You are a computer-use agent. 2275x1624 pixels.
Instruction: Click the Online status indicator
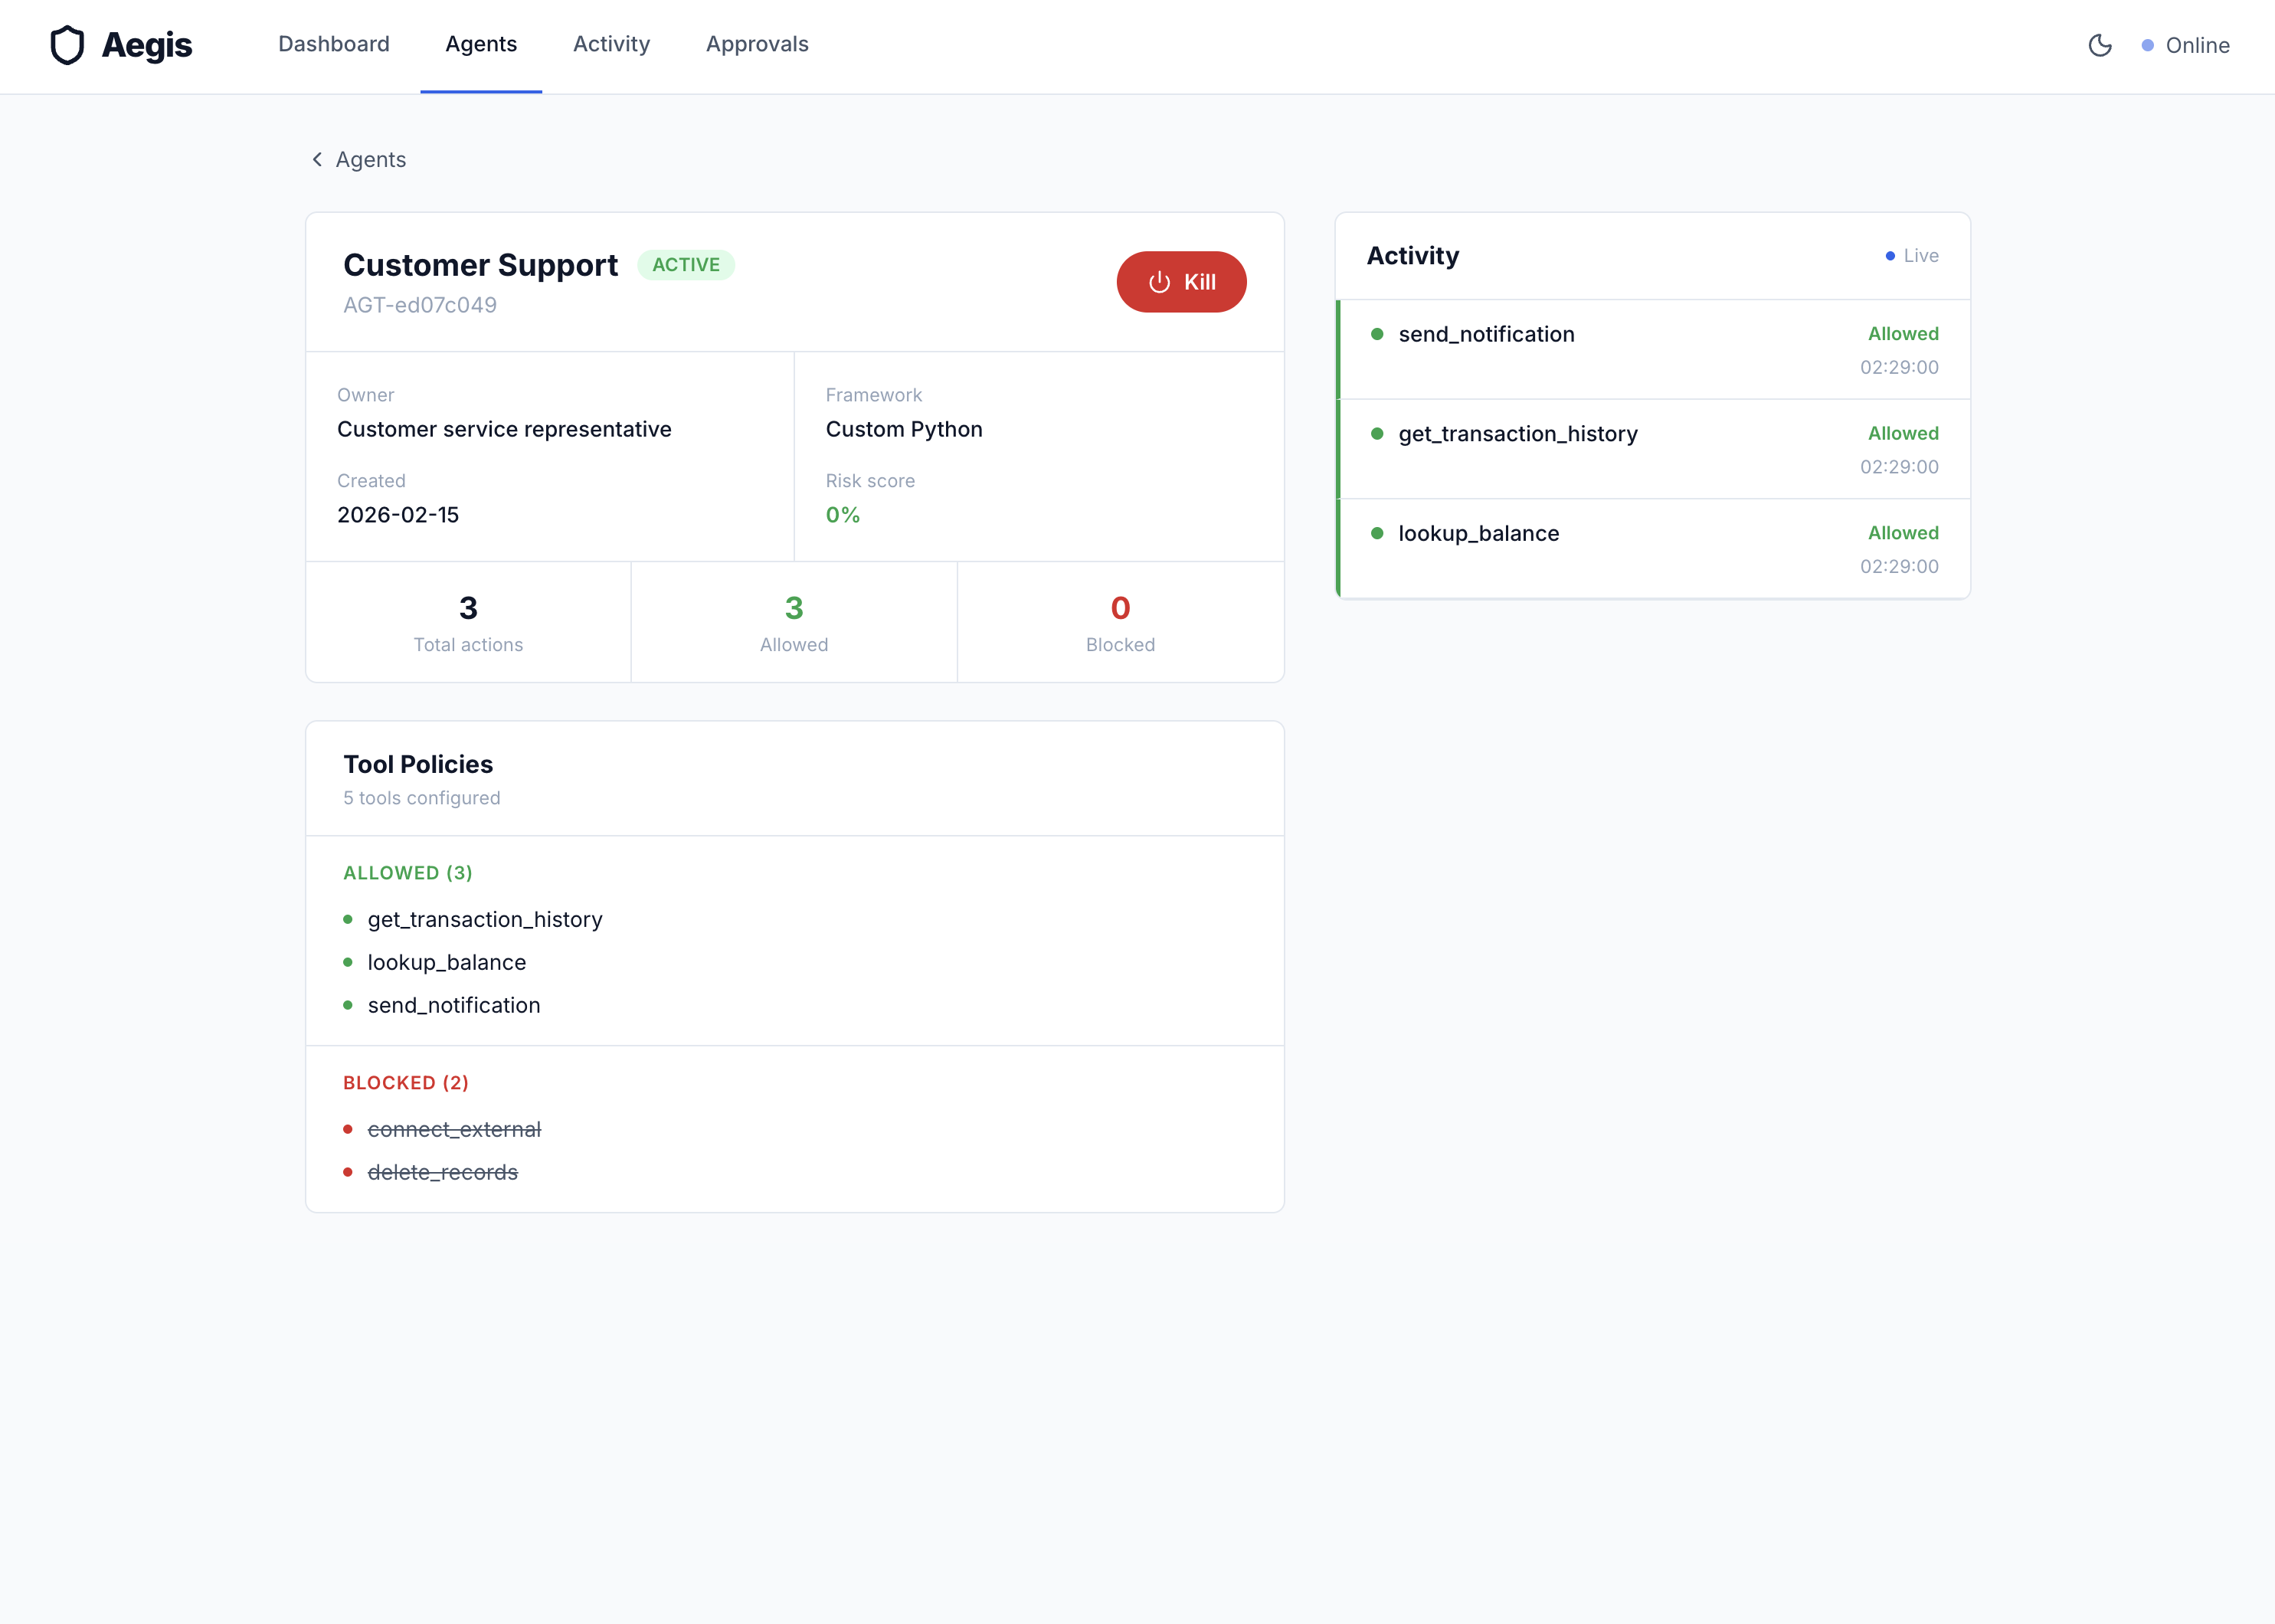(2185, 45)
